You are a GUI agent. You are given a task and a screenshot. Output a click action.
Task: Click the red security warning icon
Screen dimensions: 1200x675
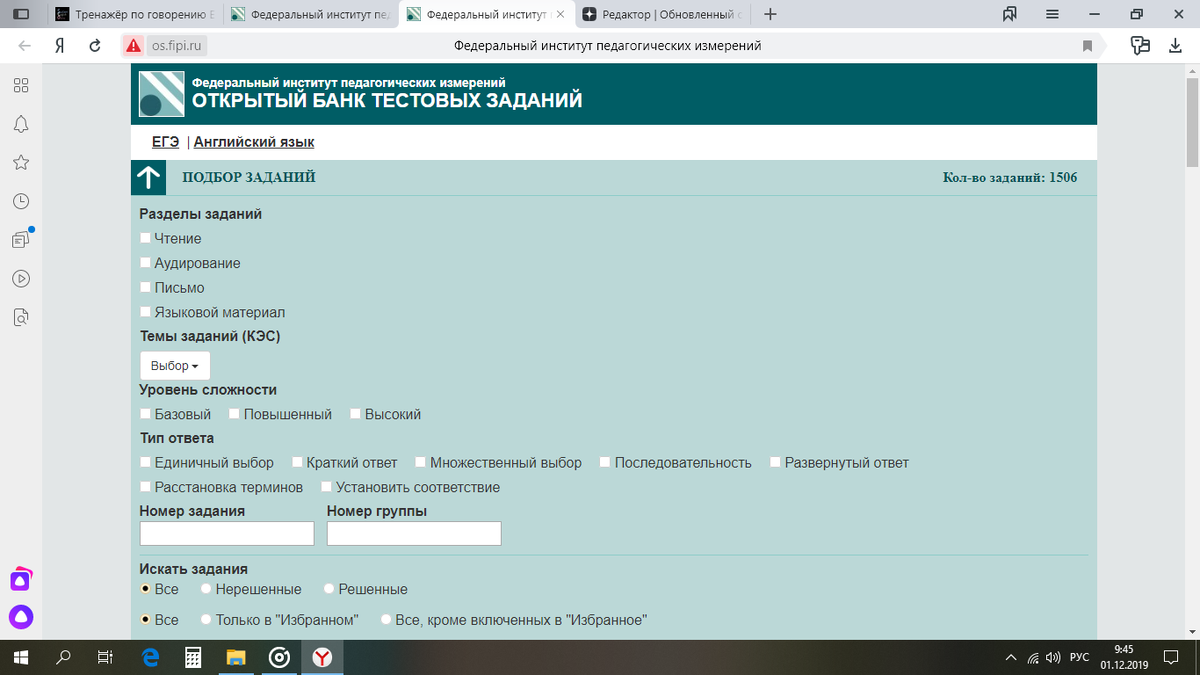134,46
